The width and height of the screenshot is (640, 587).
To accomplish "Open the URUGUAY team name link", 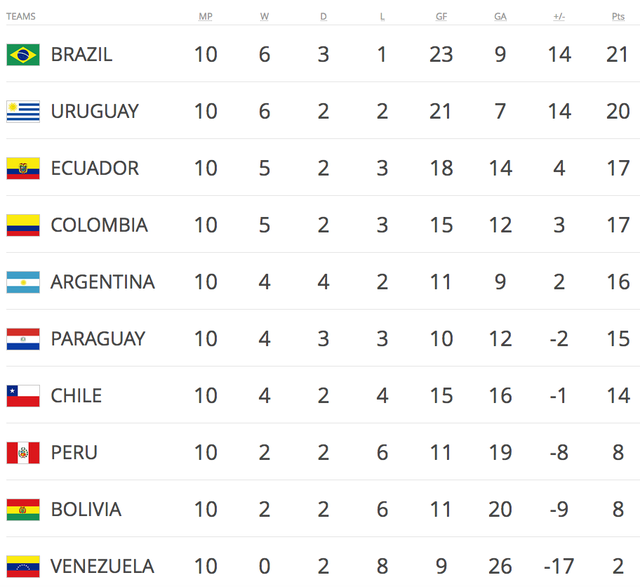I will click(x=94, y=111).
